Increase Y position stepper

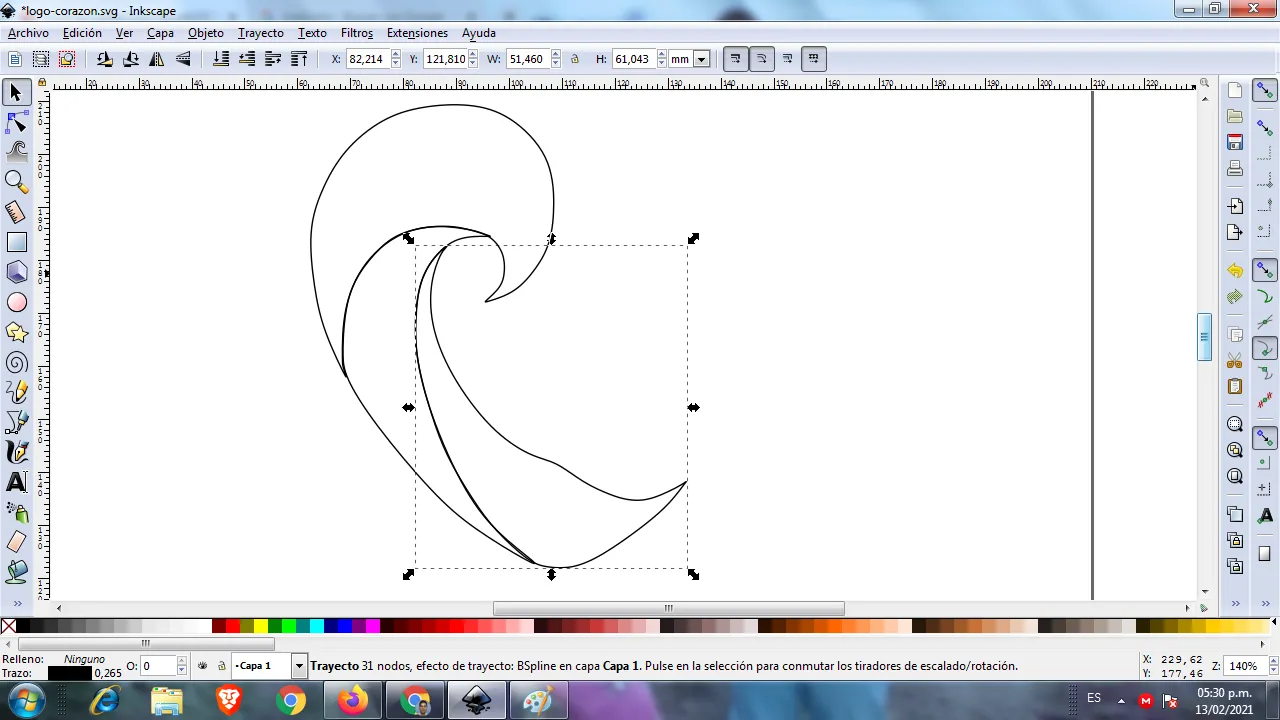473,55
